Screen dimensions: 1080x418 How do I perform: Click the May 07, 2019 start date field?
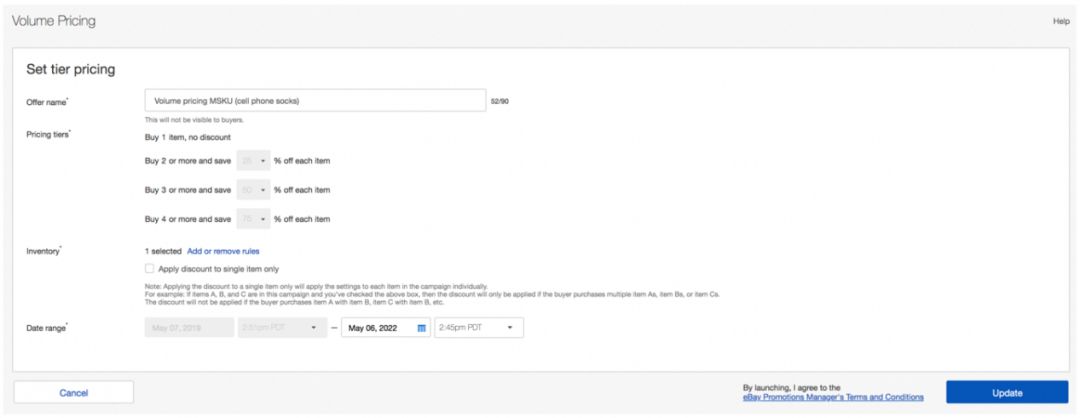189,328
